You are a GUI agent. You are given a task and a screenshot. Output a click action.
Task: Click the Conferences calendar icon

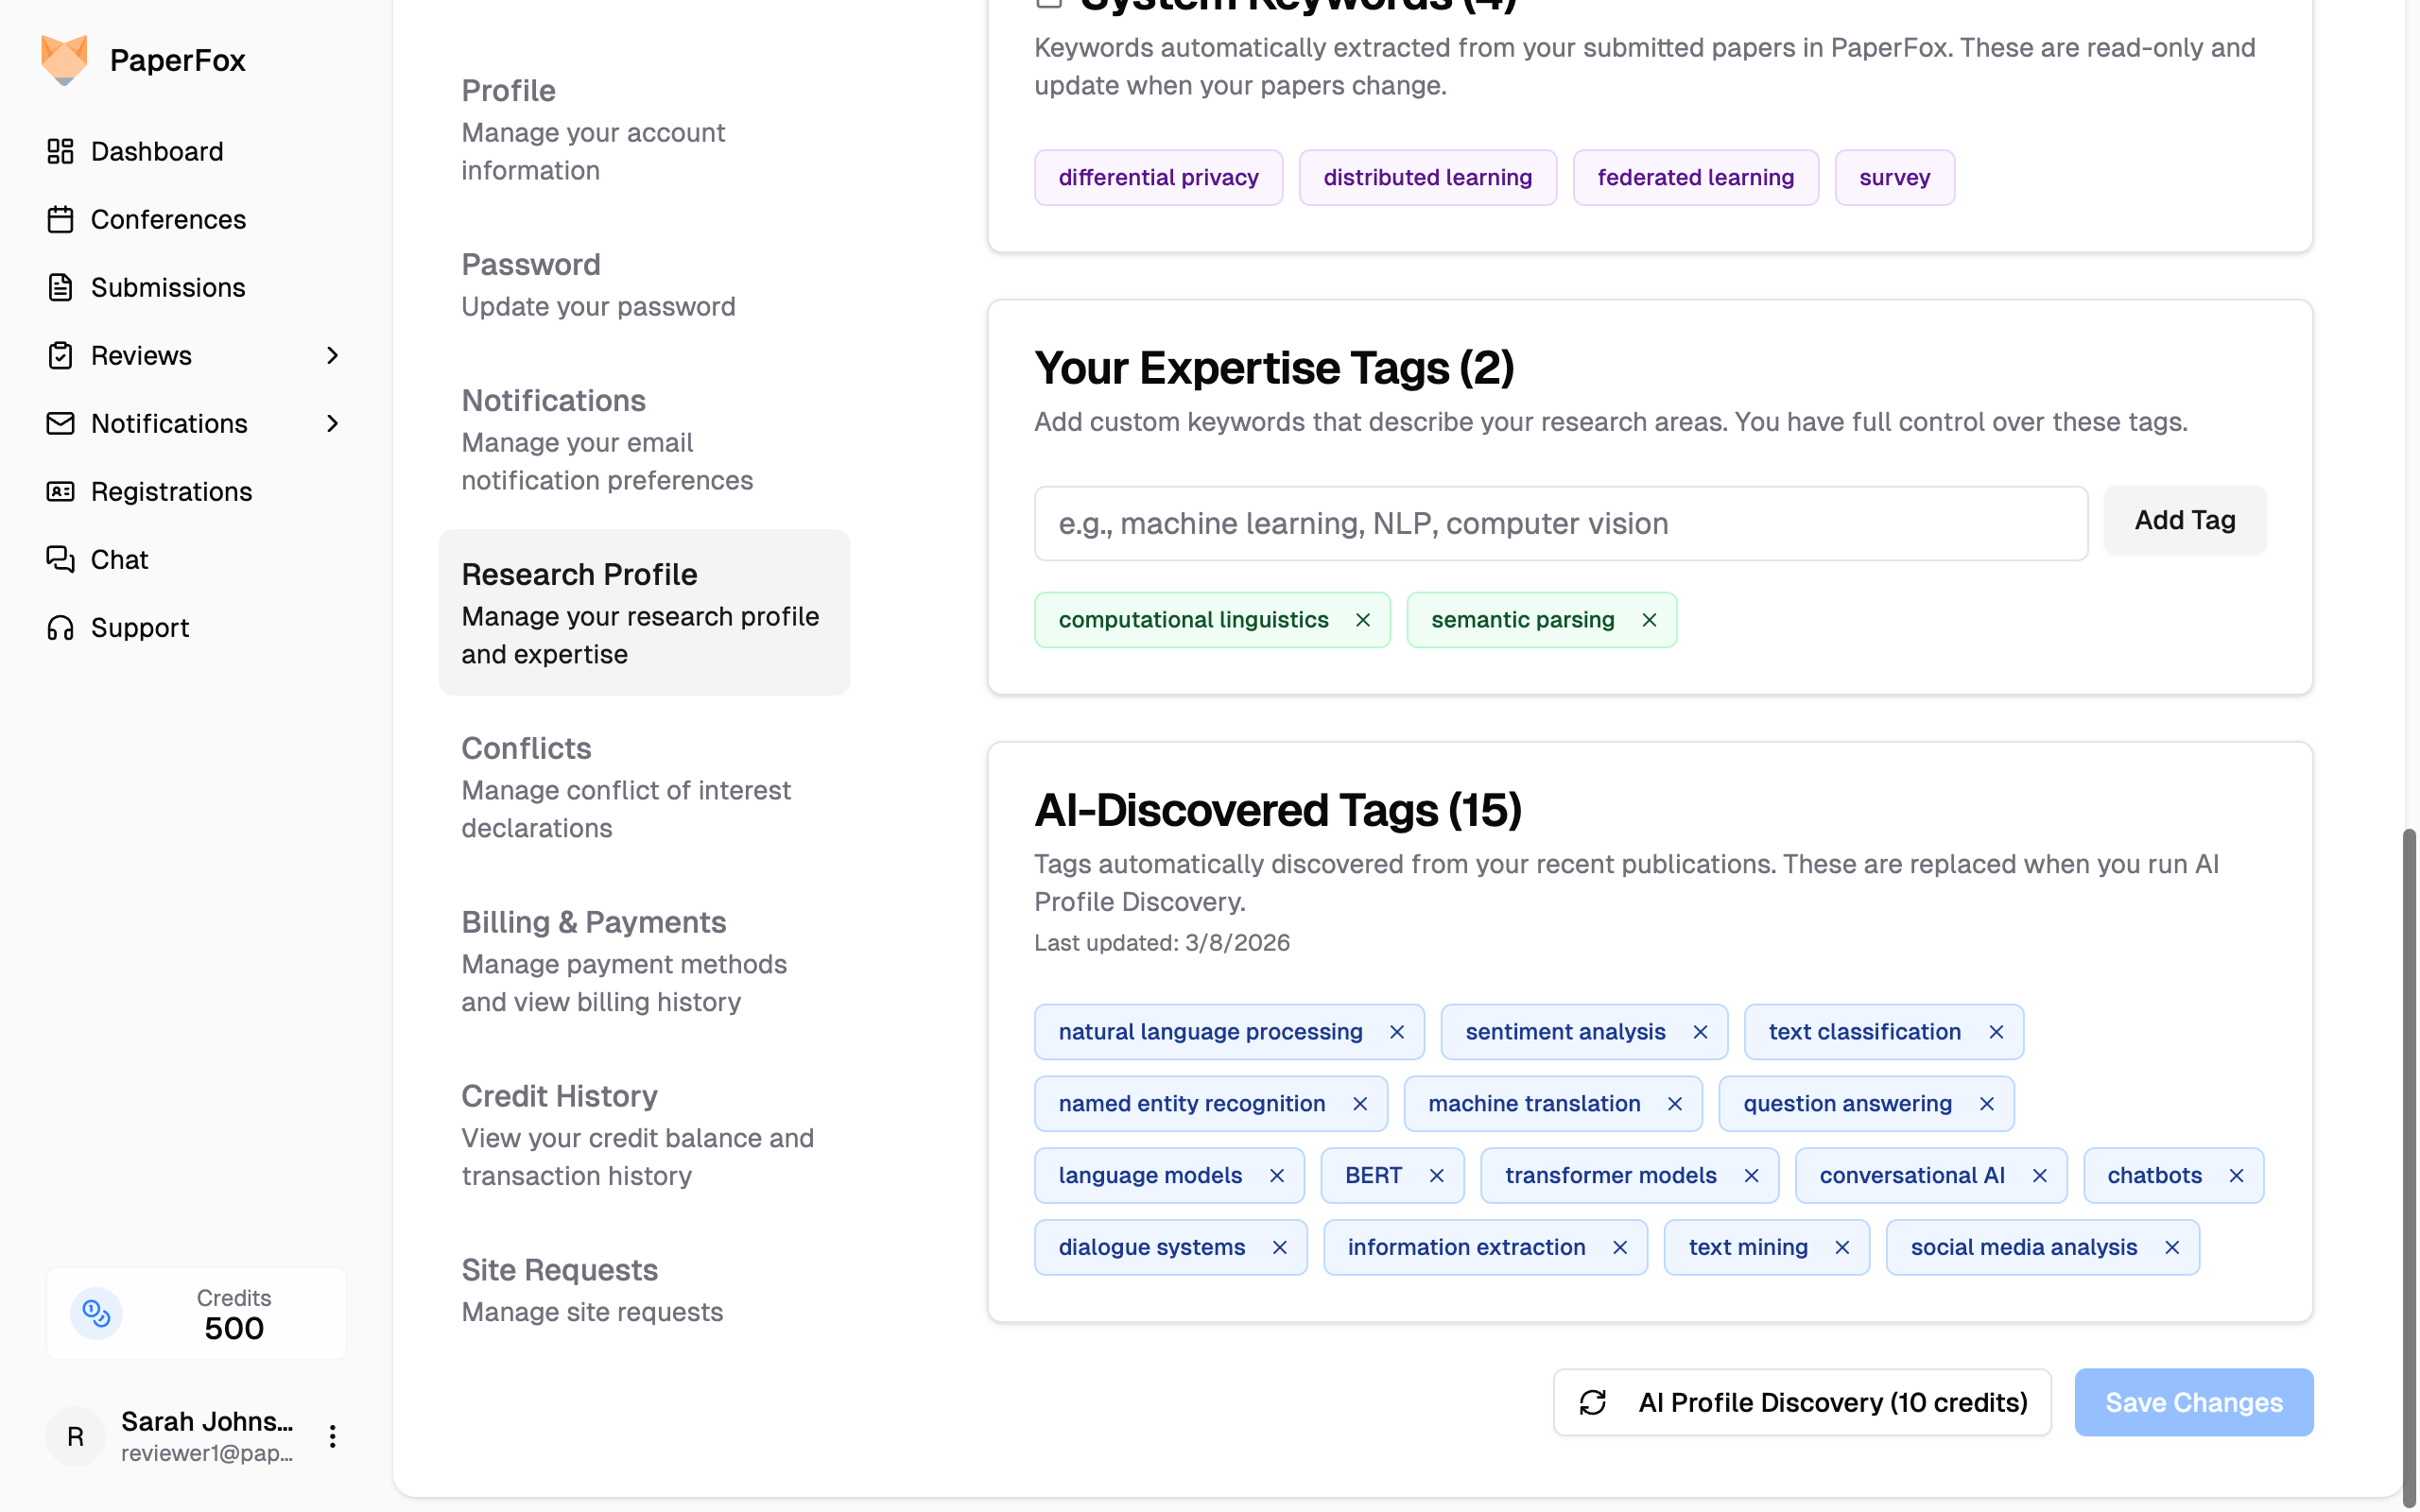[60, 219]
